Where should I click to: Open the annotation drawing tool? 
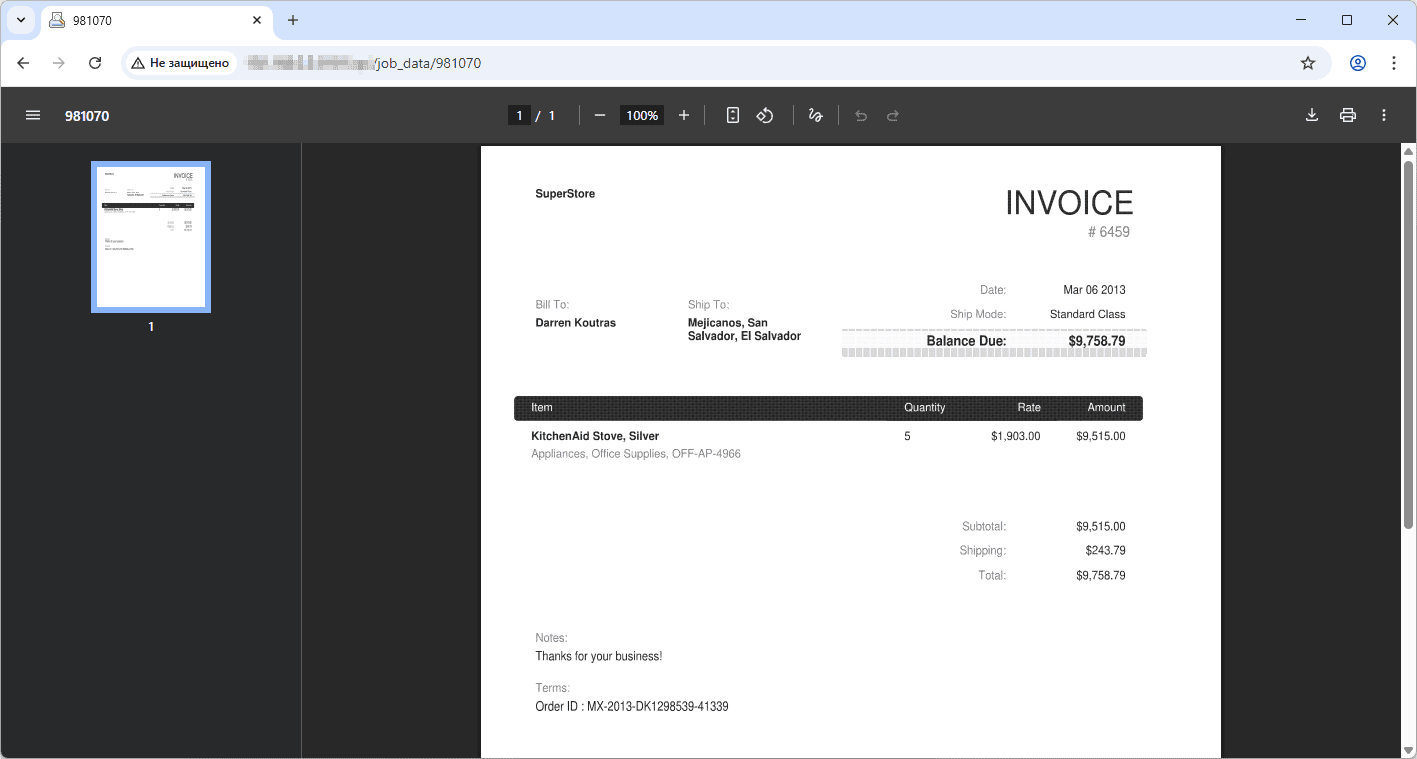[815, 115]
